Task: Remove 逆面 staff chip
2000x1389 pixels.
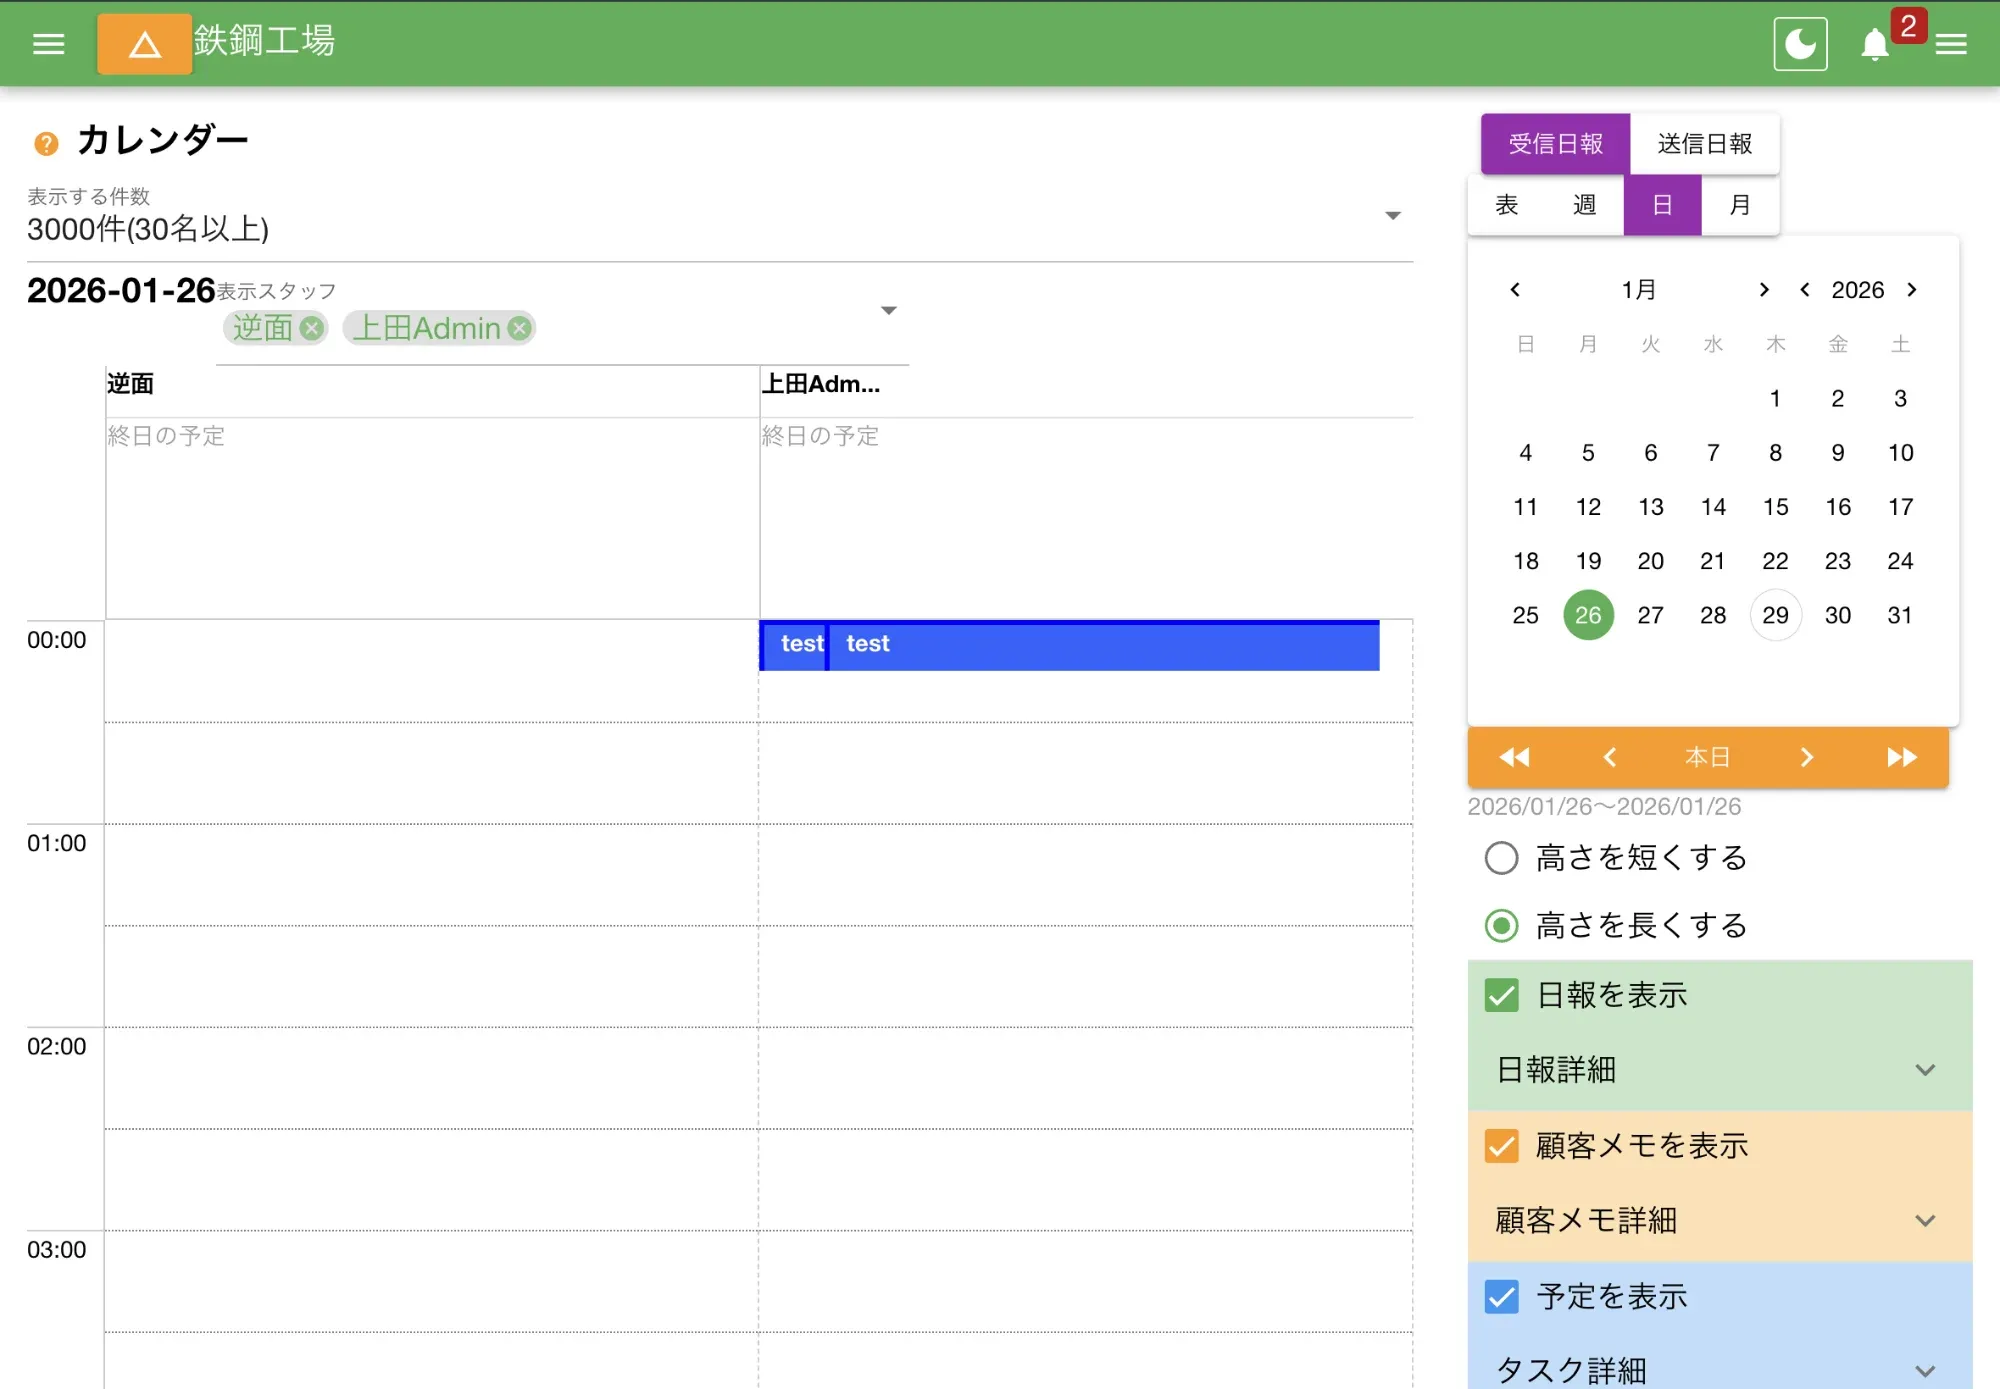Action: [x=312, y=328]
